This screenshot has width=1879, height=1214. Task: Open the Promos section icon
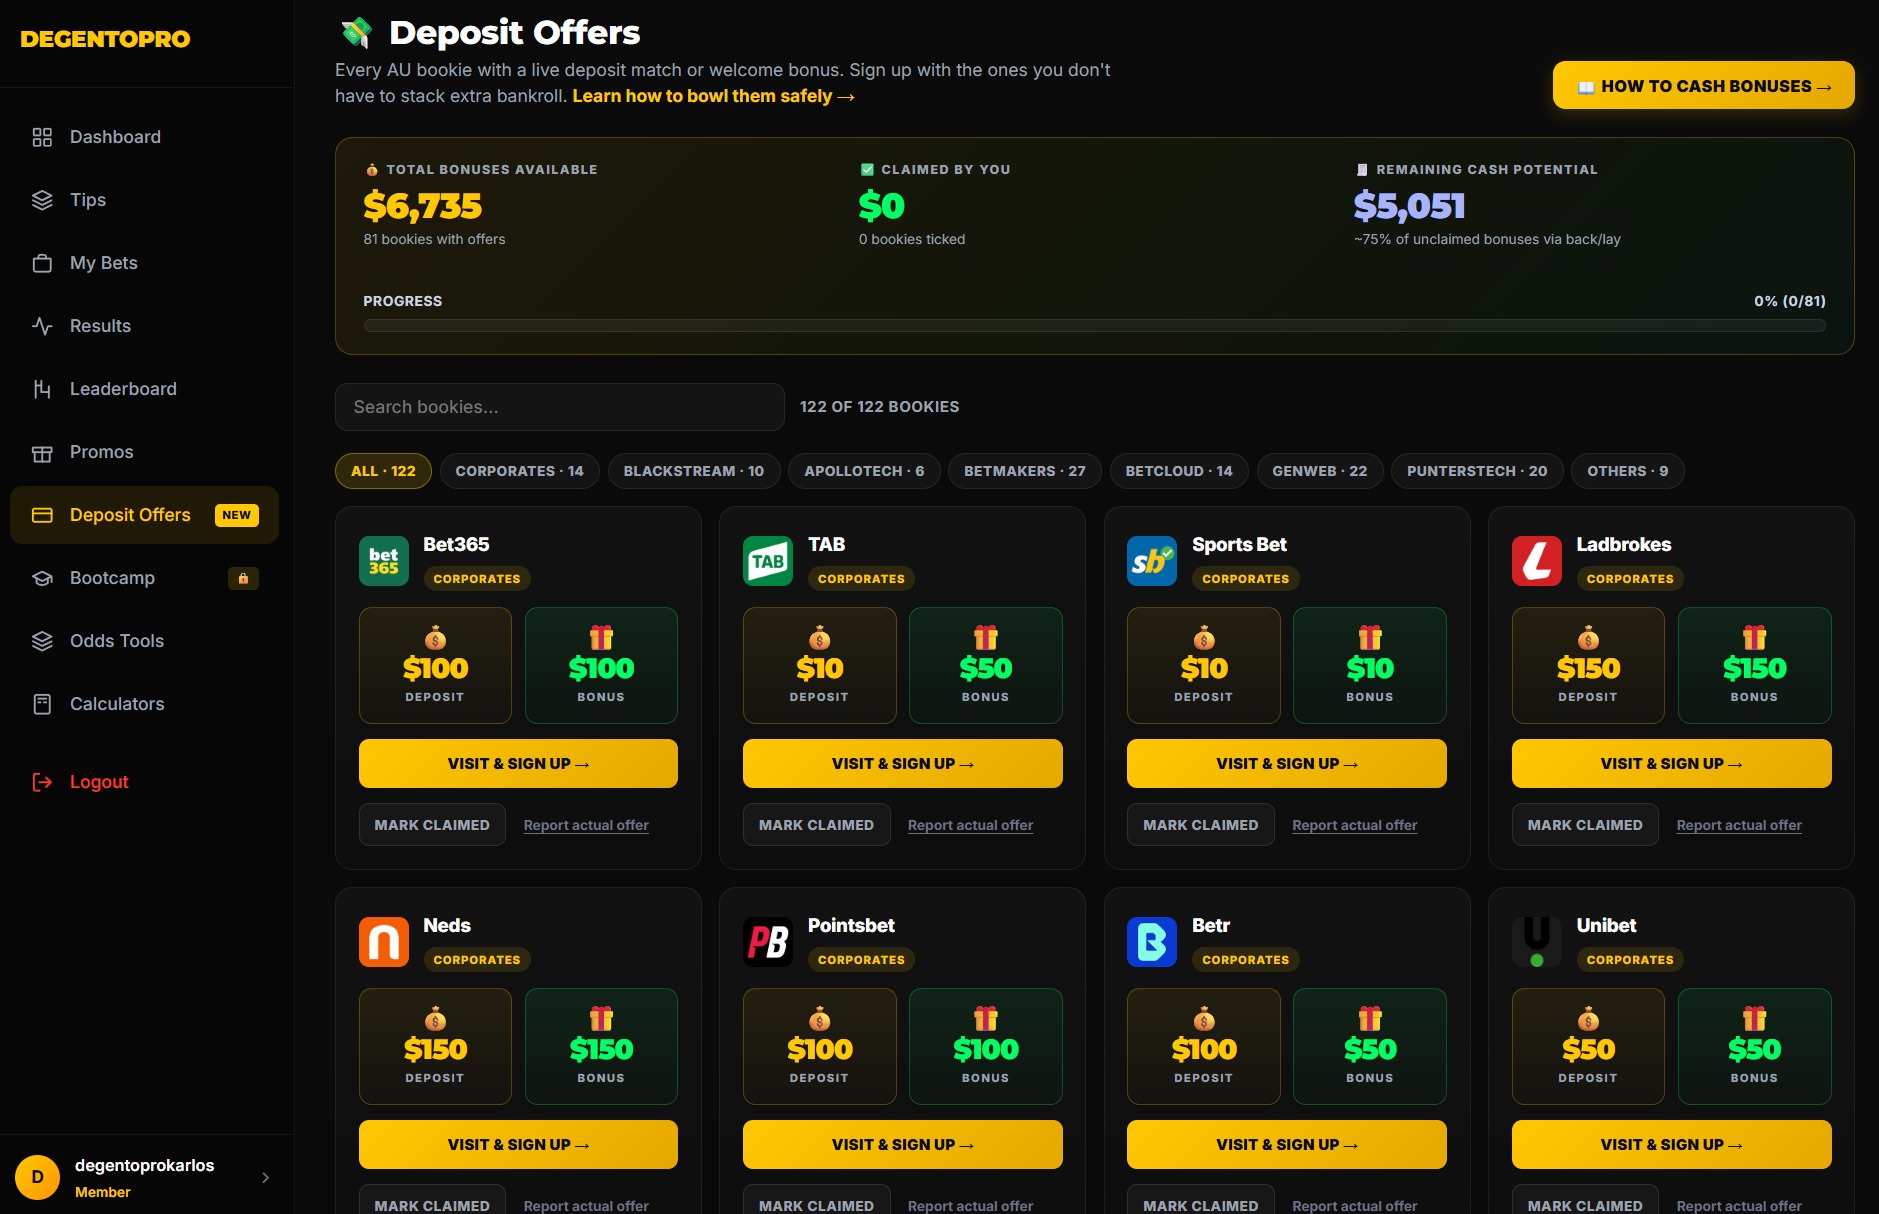[x=42, y=452]
